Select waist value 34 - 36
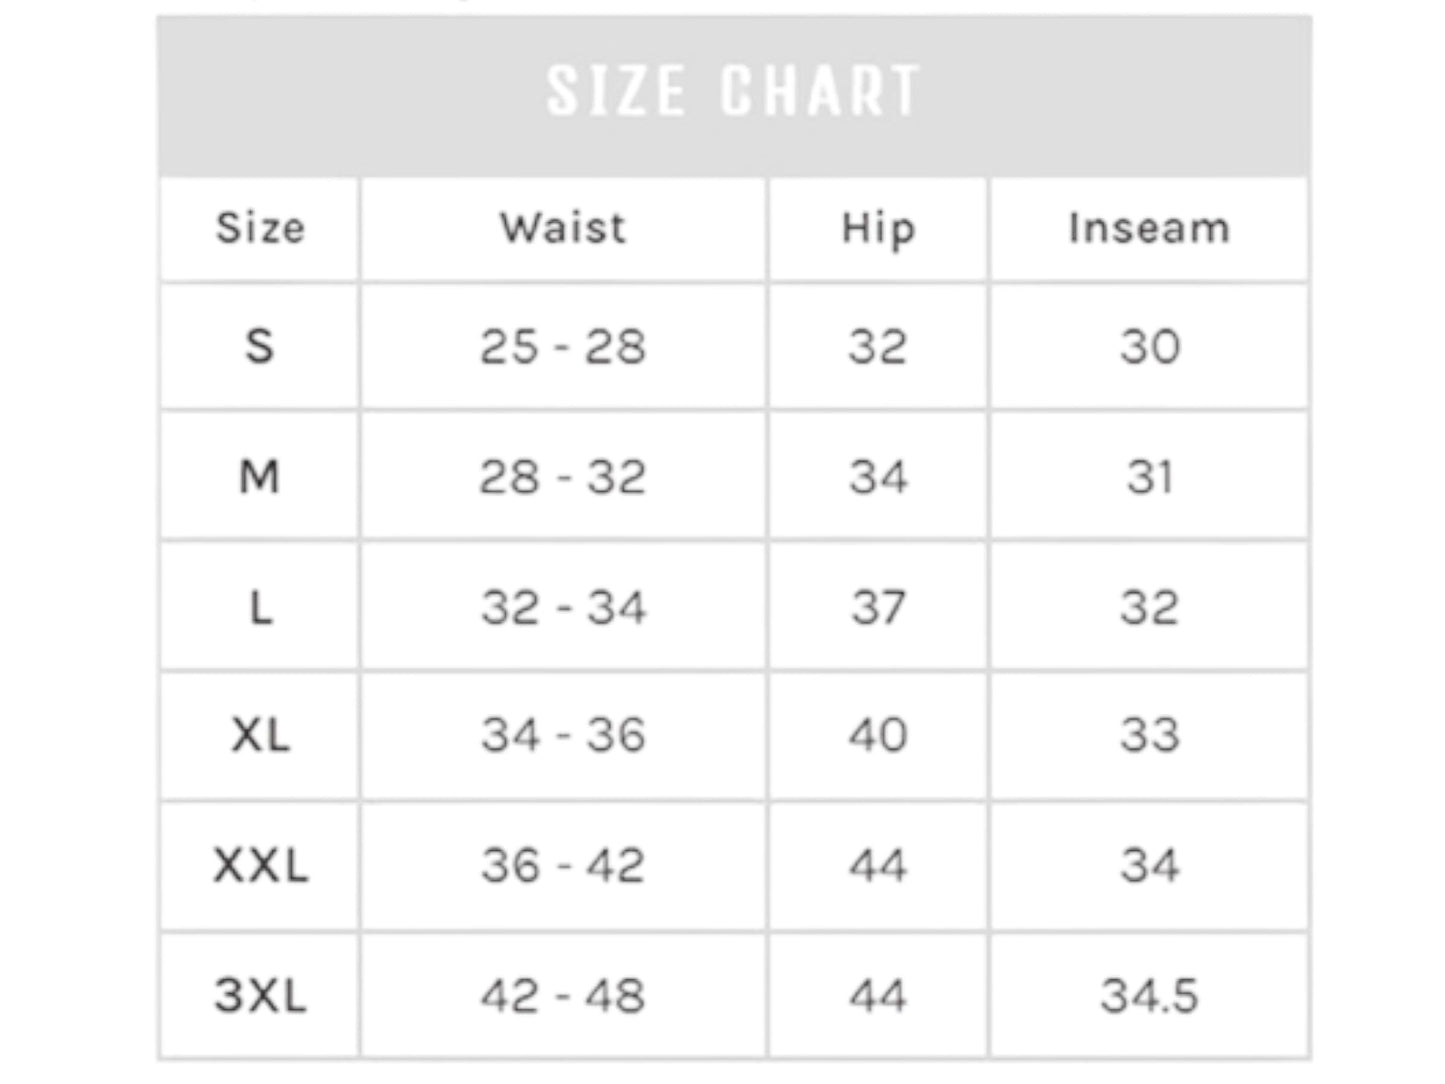Viewport: 1445px width, 1084px height. [x=563, y=736]
